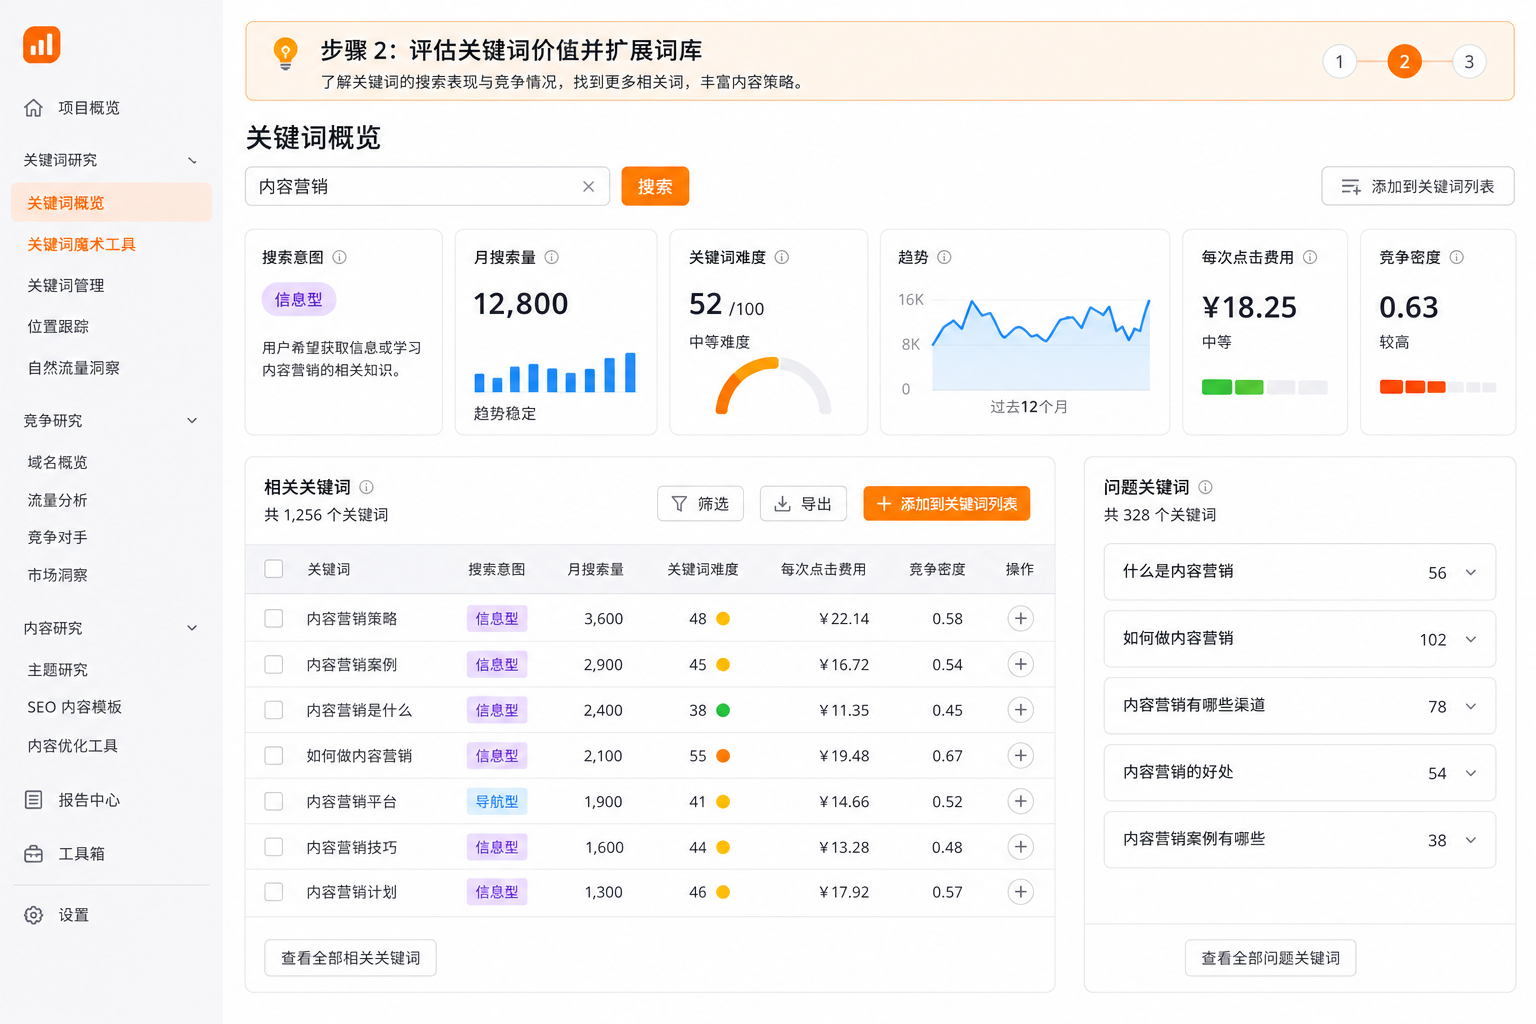Click the info icon next to 关键词难度
This screenshot has width=1536, height=1024.
[782, 257]
